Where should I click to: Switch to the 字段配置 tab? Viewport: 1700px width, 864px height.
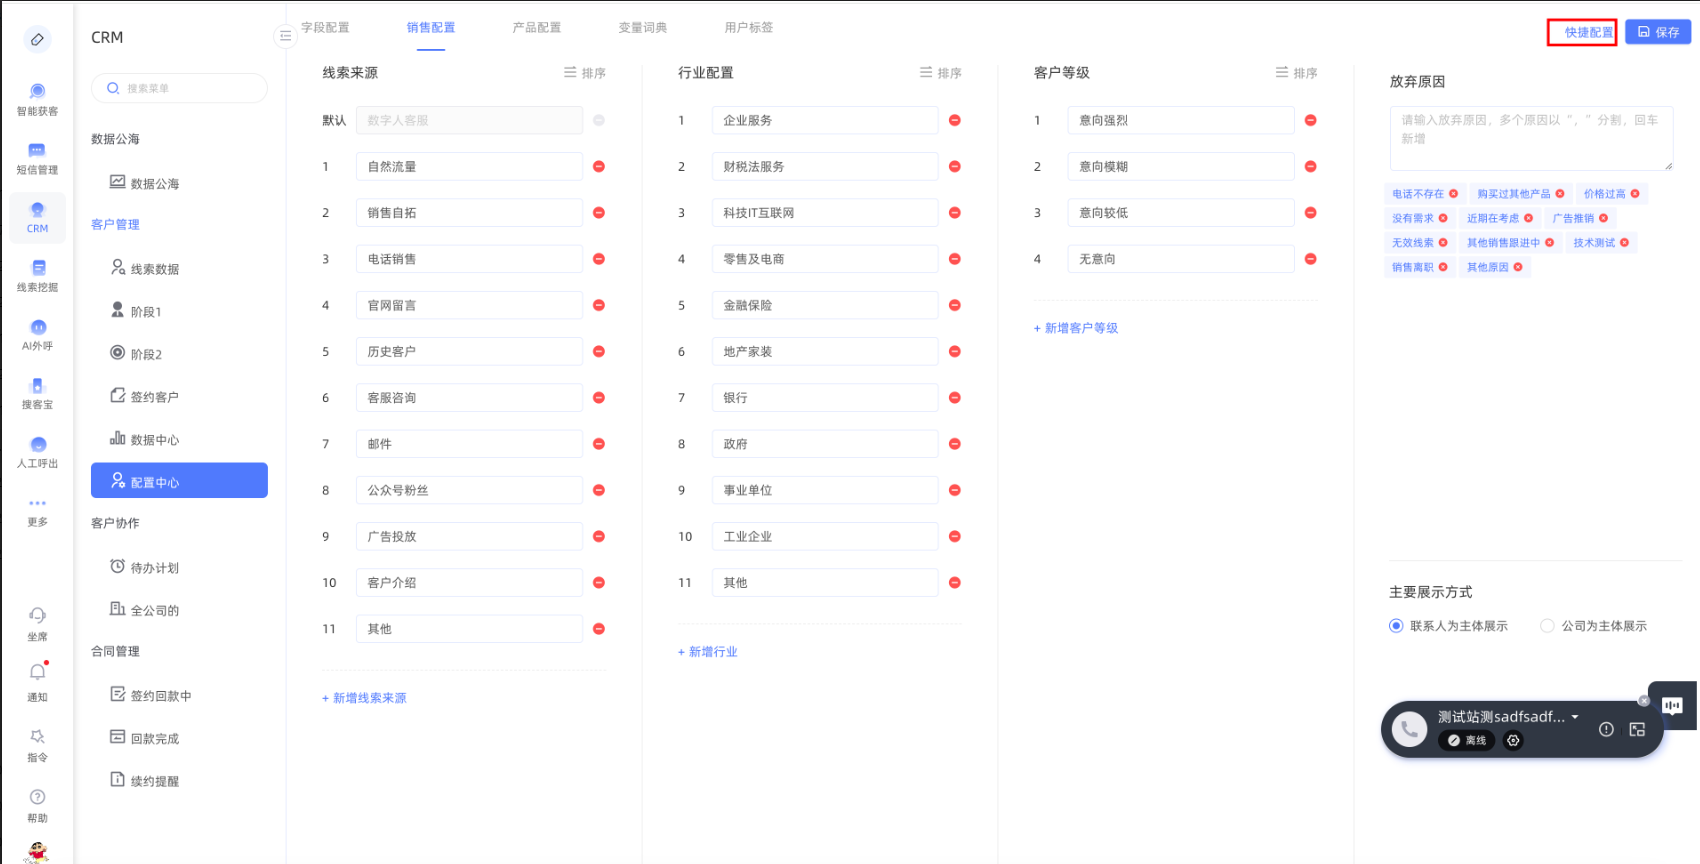pyautogui.click(x=325, y=28)
